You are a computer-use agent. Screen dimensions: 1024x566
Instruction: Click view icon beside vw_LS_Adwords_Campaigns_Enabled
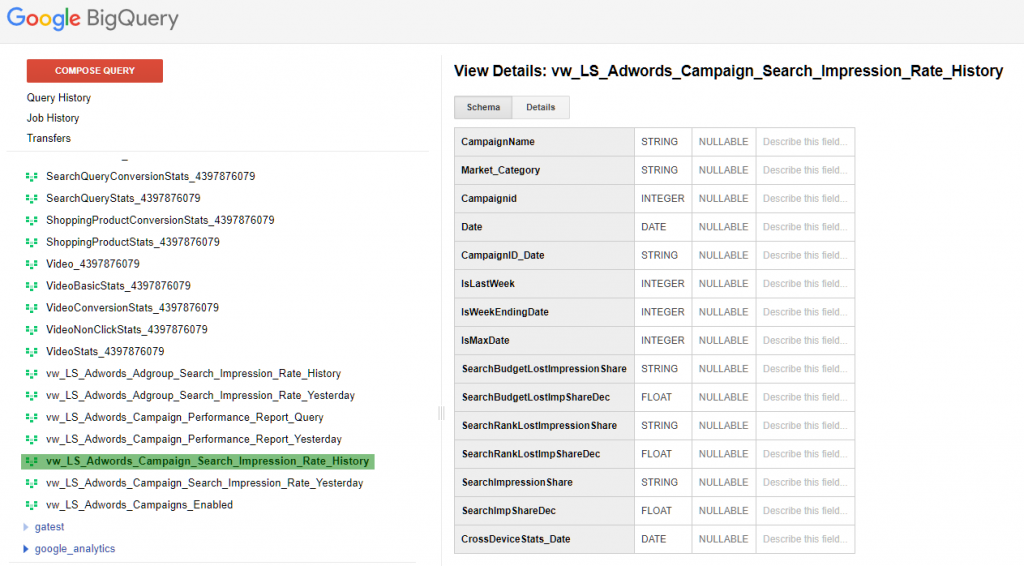pos(31,505)
